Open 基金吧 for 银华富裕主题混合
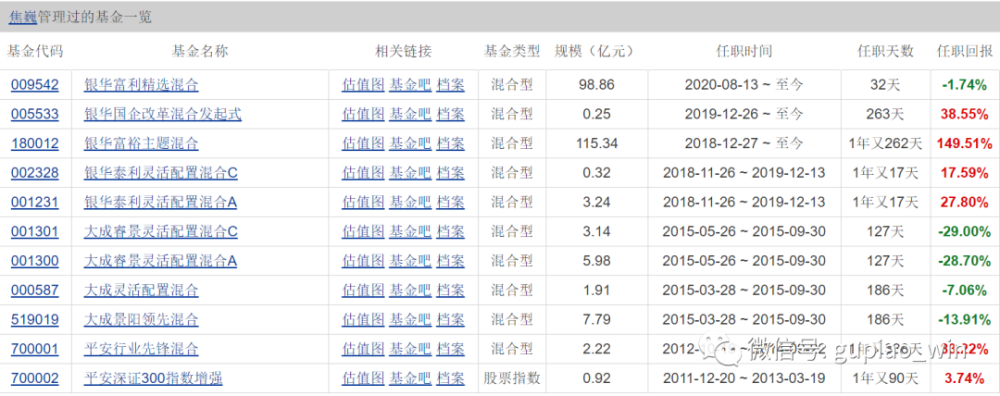The height and width of the screenshot is (396, 1000). pos(410,143)
